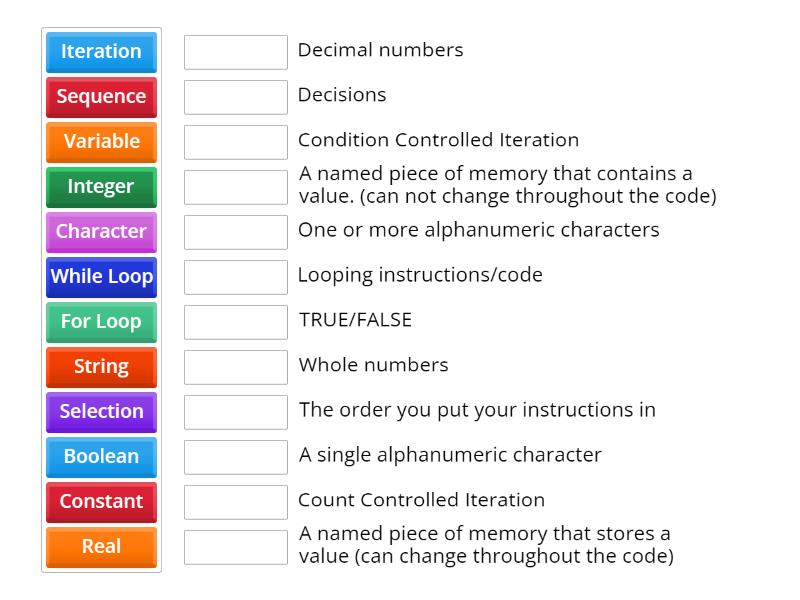800x600 pixels.
Task: Click the Boolean tile
Action: [101, 456]
